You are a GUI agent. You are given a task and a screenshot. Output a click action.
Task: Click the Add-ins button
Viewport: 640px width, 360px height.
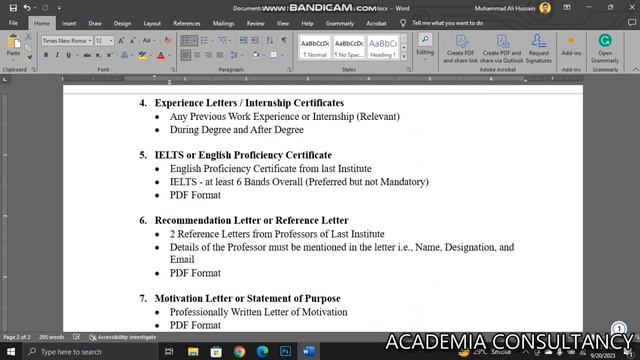571,46
